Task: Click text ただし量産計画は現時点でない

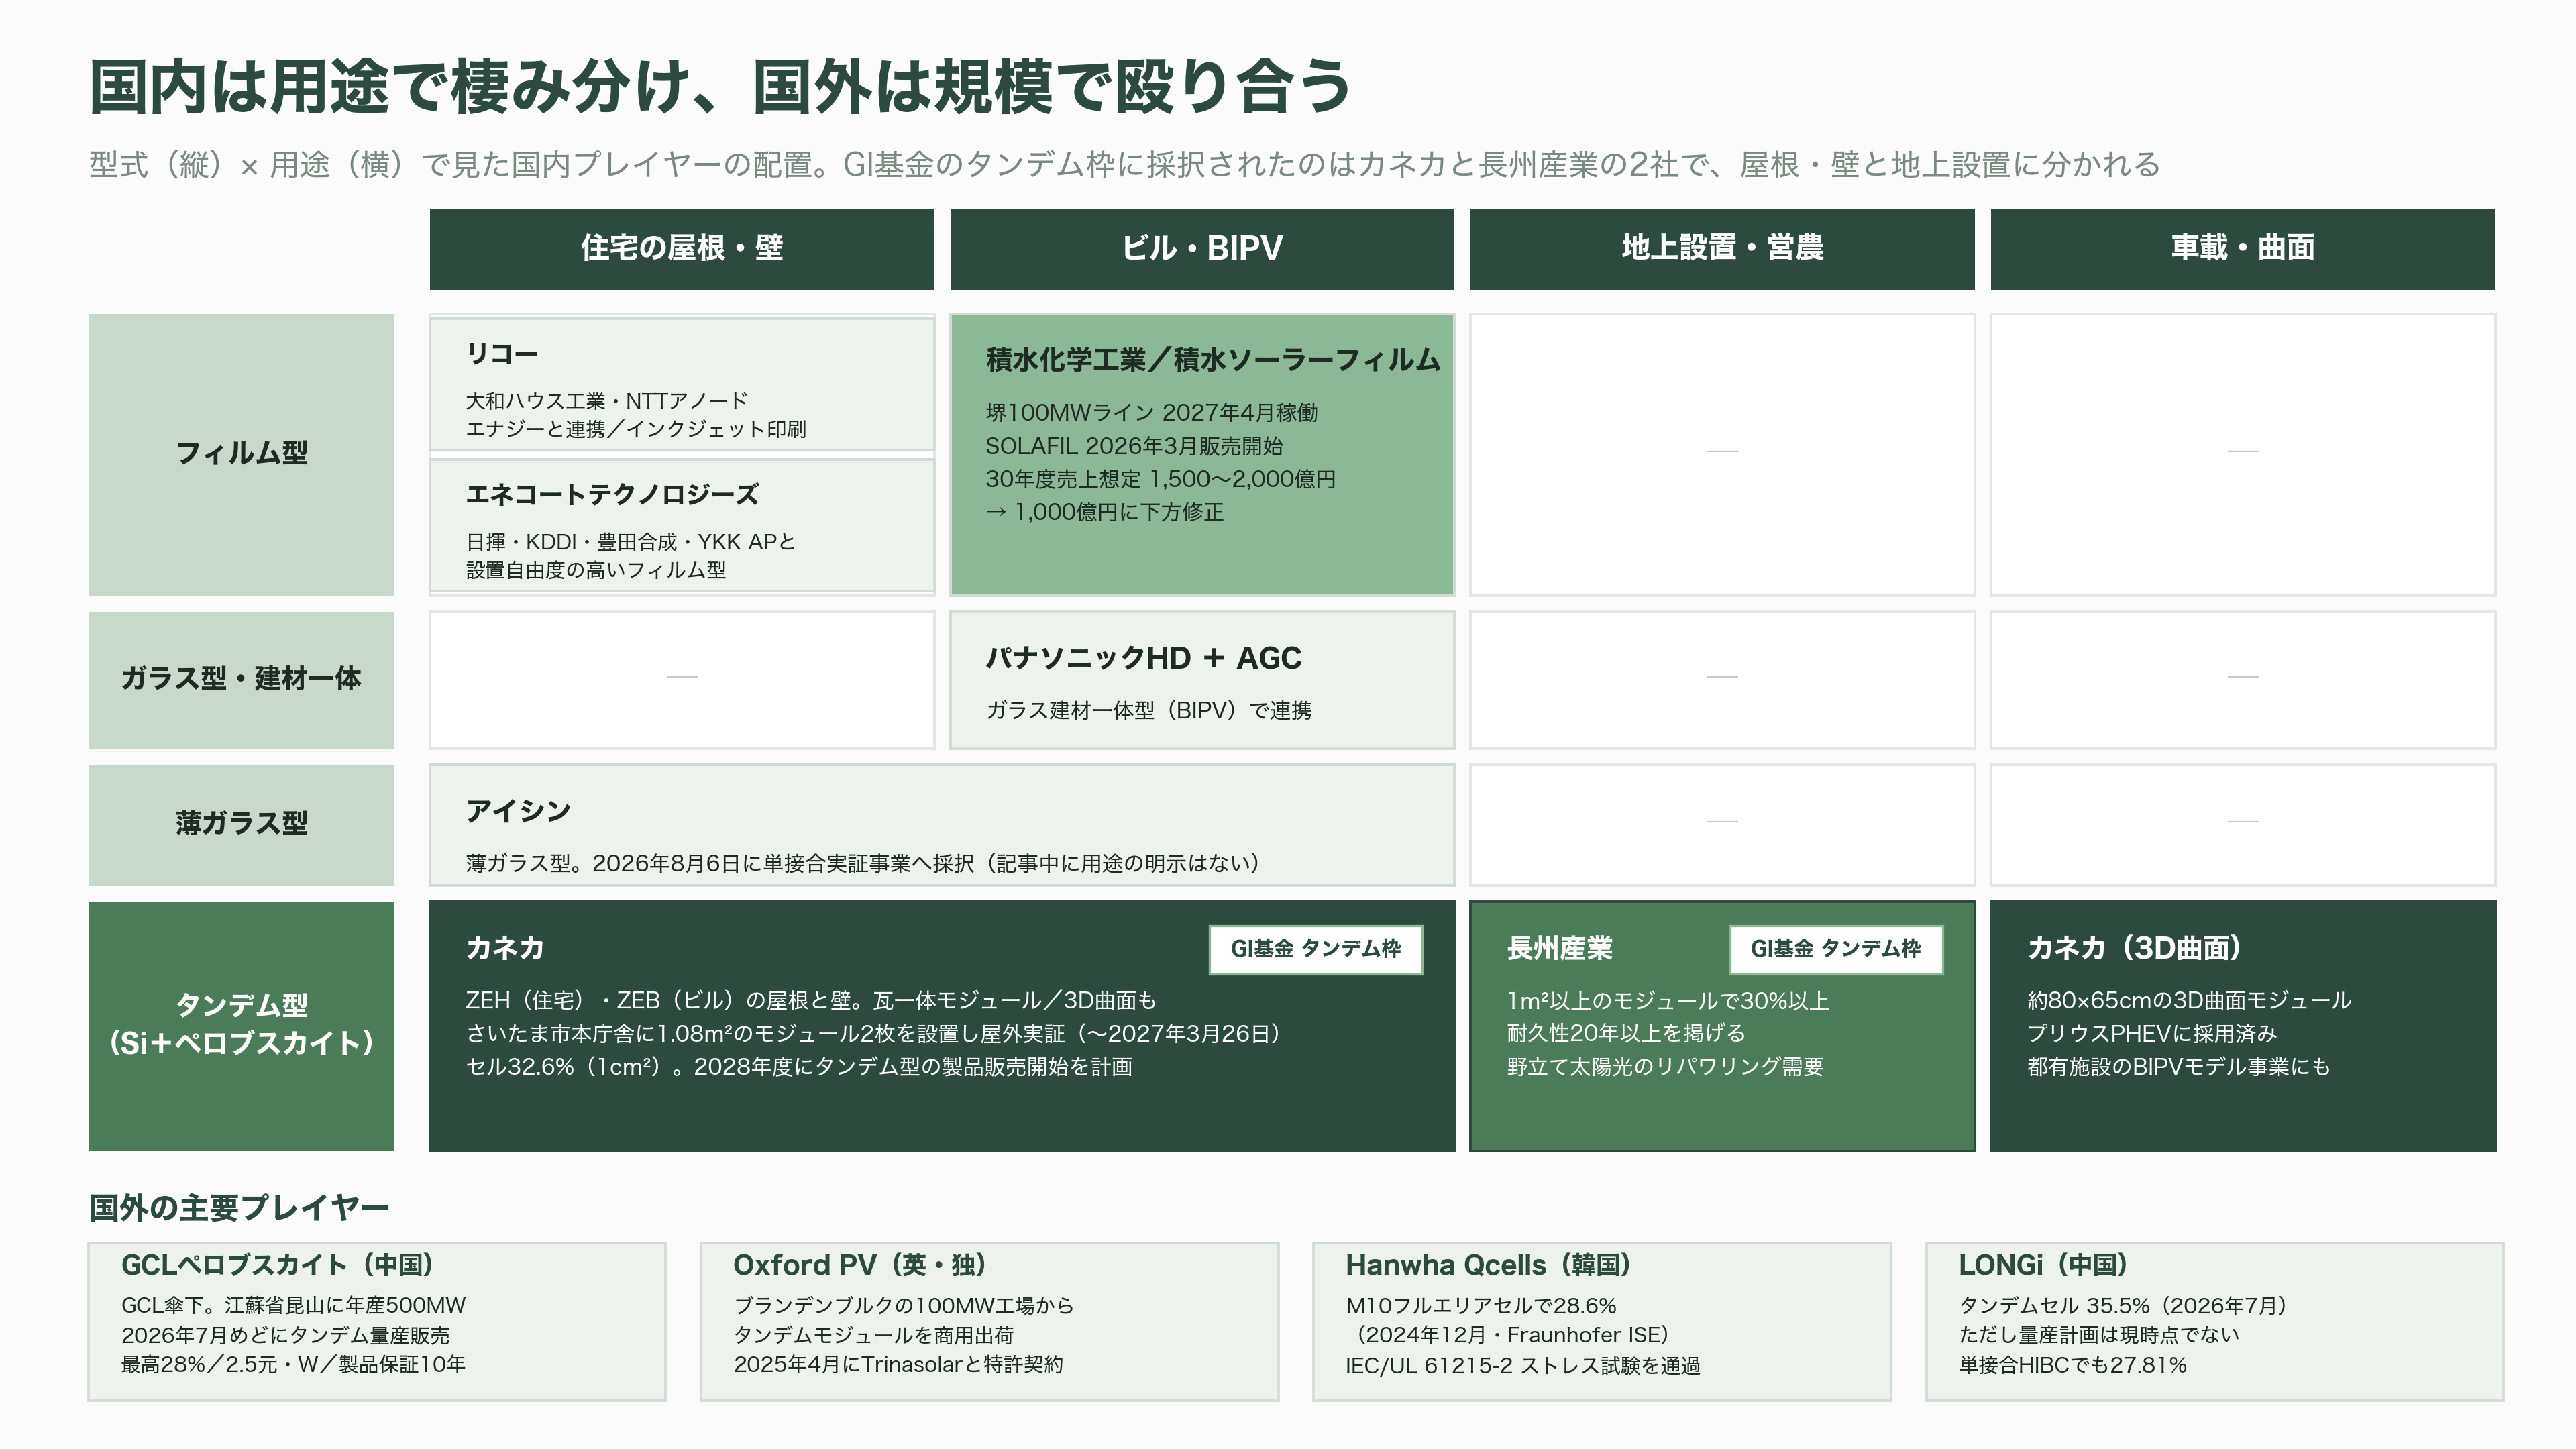Action: 2098,1335
